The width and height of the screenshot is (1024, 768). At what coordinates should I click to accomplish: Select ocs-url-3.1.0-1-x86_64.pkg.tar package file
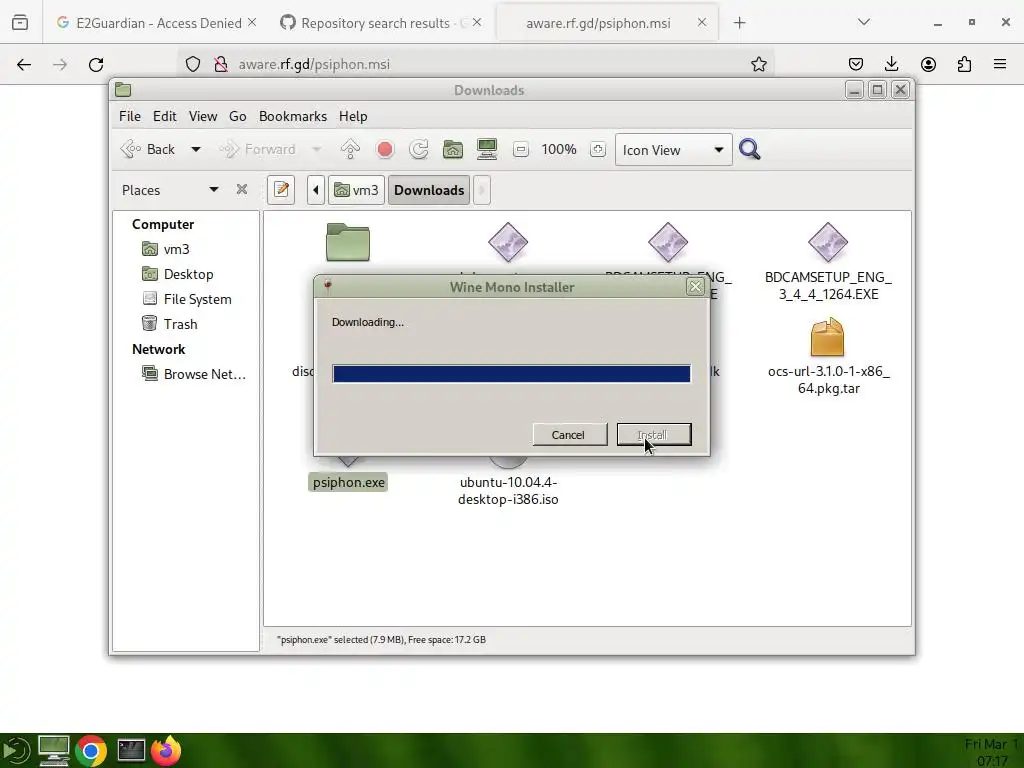tap(828, 357)
